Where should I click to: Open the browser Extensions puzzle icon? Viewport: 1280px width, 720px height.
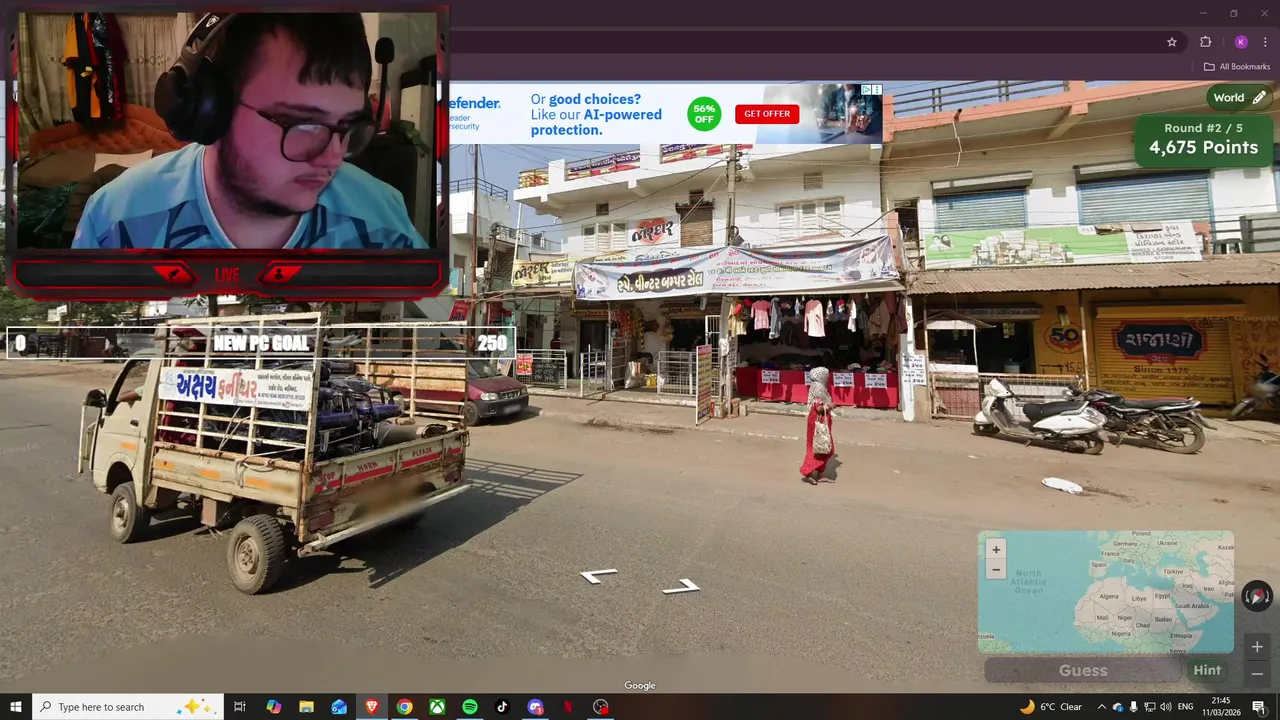pyautogui.click(x=1205, y=42)
